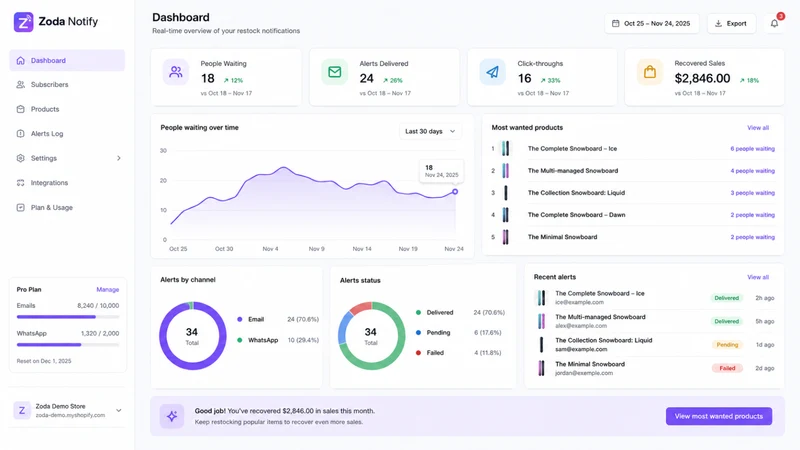Image resolution: width=800 pixels, height=450 pixels.
Task: Click the zoda-demo.myshopify.com store address
Action: pos(70,415)
